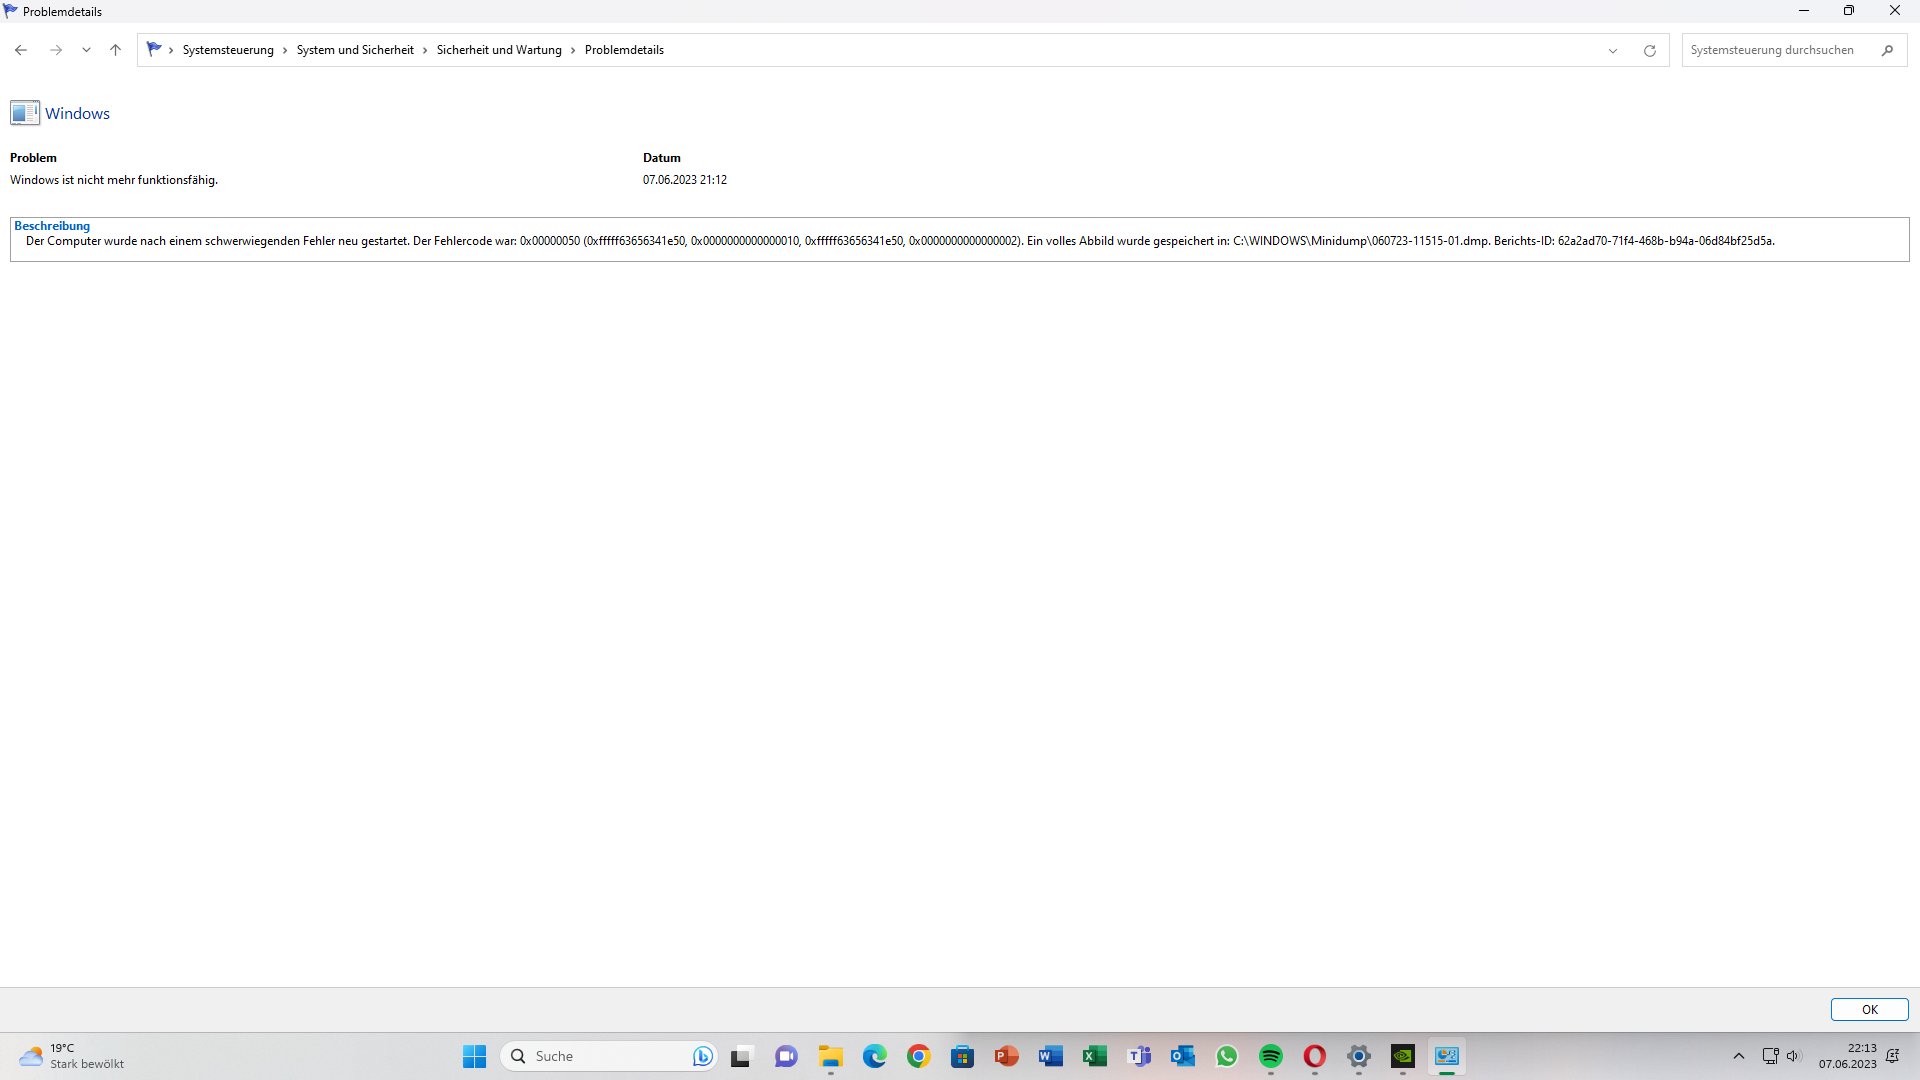Navigate back with the arrow icon

[20, 49]
